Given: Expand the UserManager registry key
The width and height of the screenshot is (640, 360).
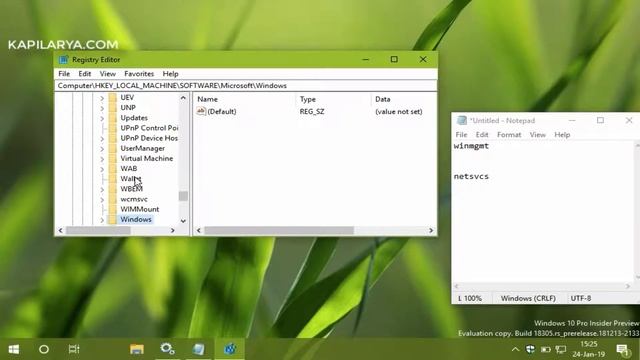Looking at the screenshot, I should pos(102,149).
